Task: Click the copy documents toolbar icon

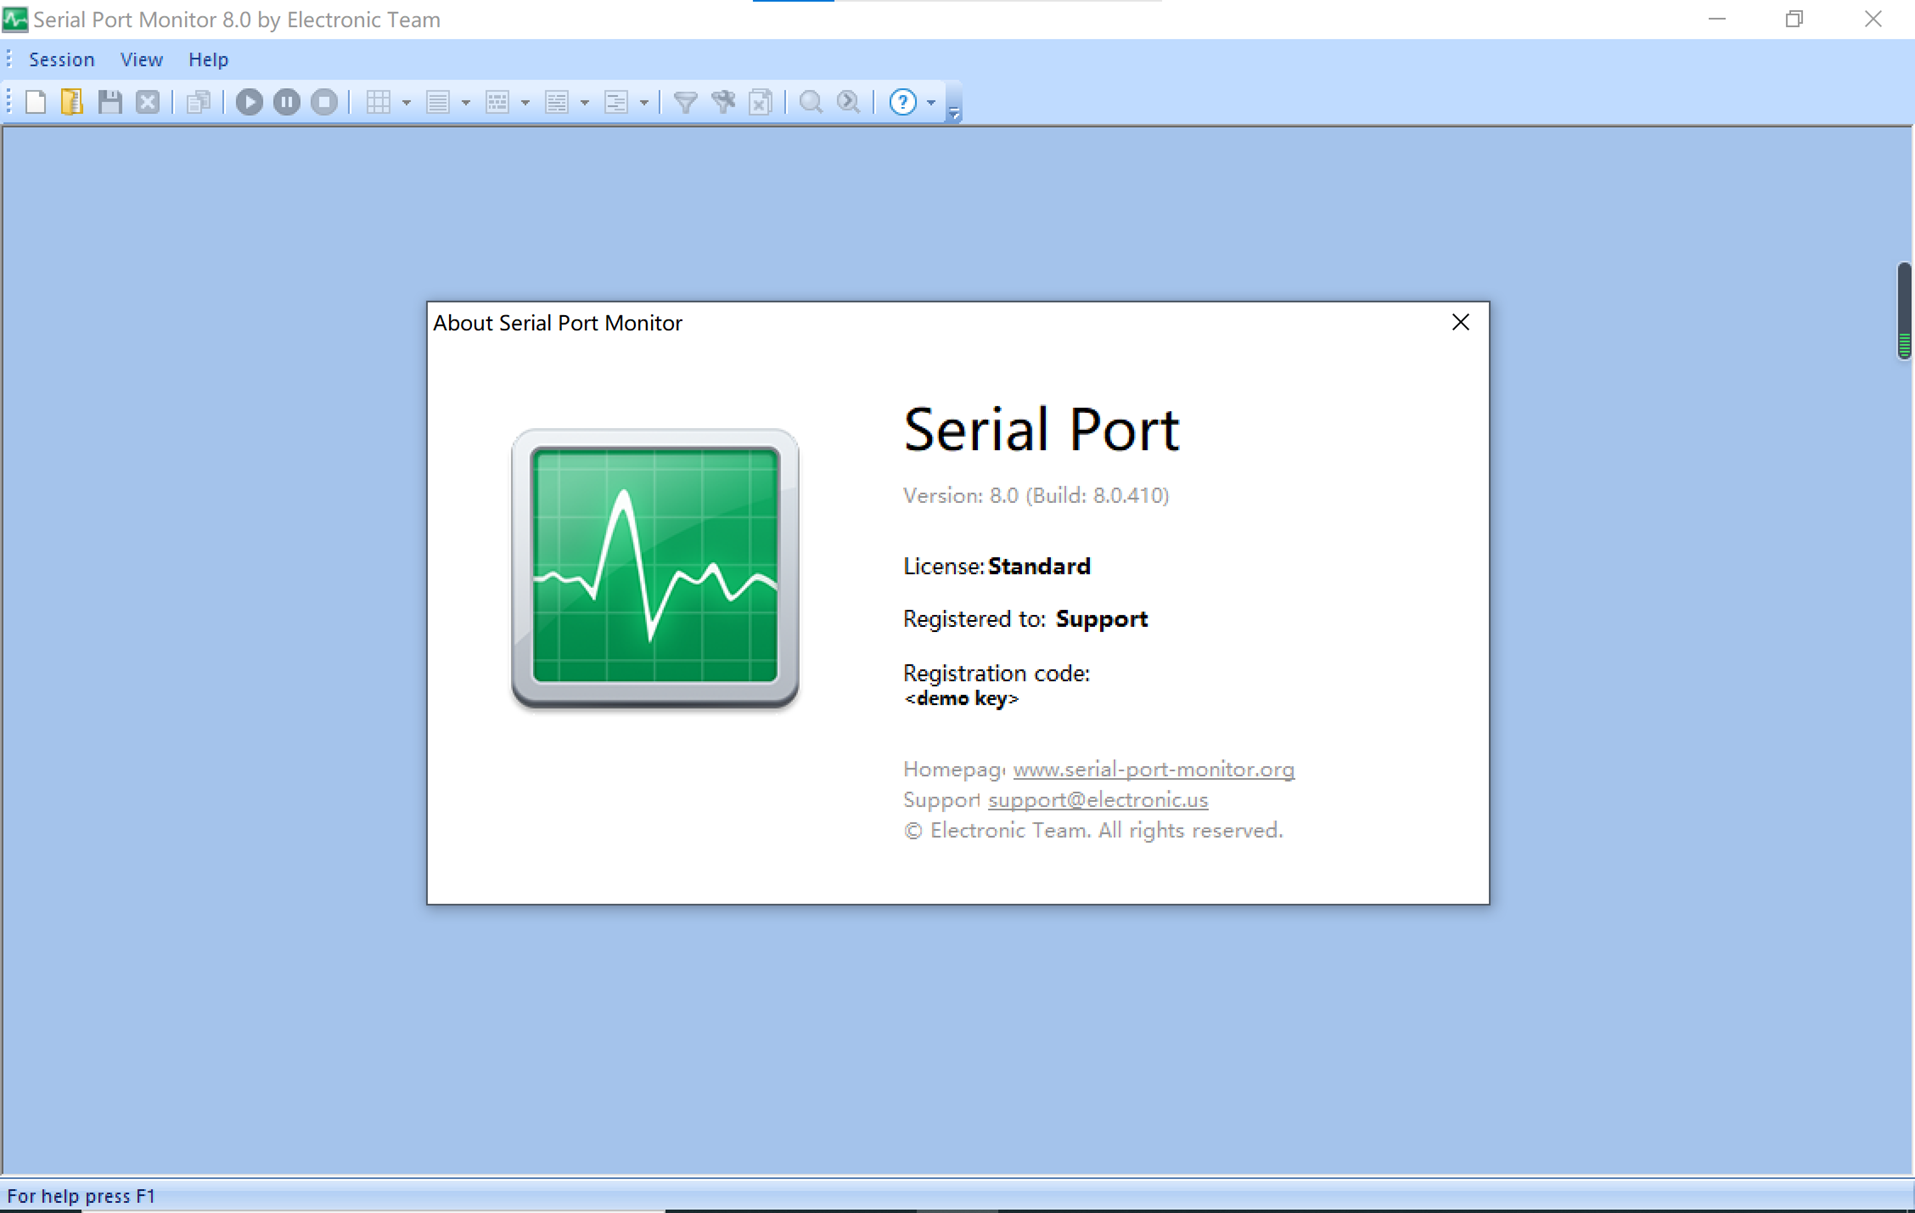Action: point(198,102)
